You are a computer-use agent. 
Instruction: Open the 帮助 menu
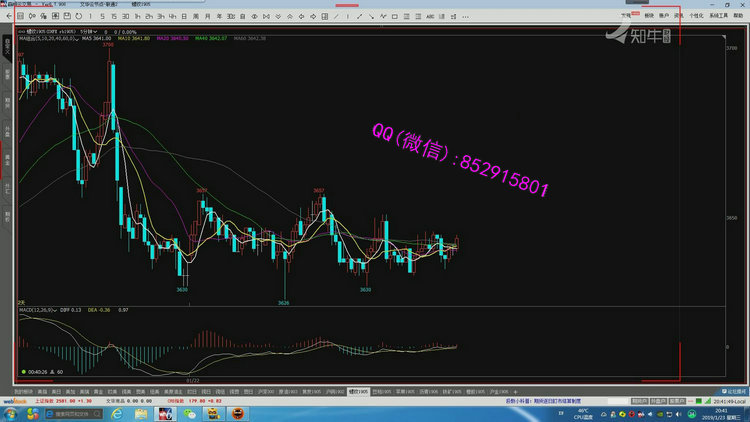tap(740, 16)
